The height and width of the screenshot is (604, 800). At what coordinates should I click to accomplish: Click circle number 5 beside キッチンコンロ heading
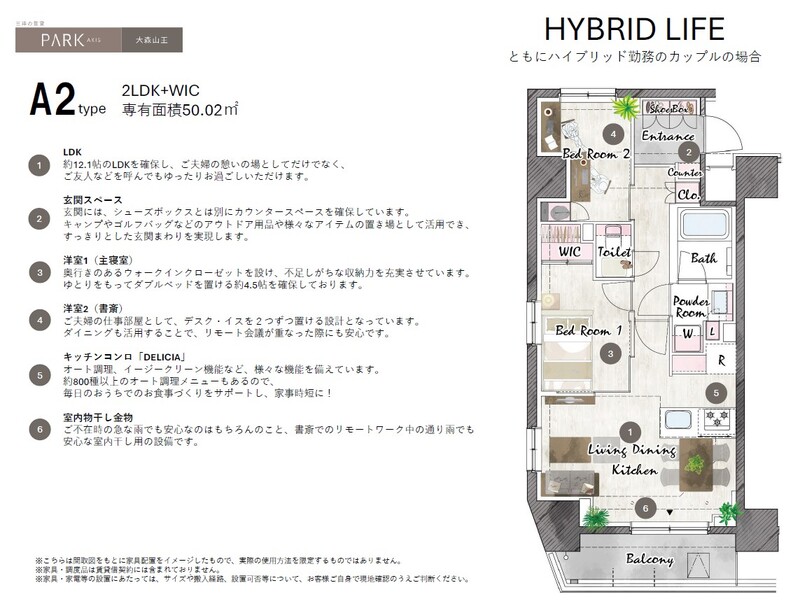(x=39, y=376)
